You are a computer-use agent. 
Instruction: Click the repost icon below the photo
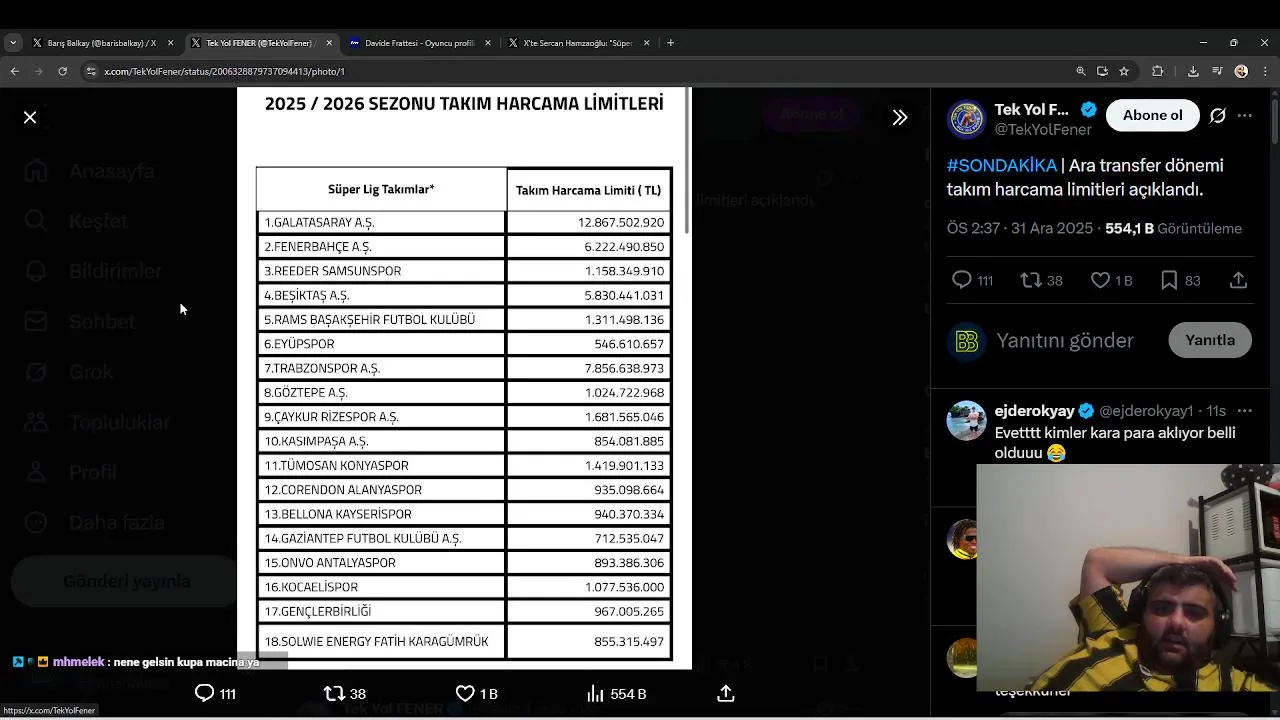pos(334,693)
